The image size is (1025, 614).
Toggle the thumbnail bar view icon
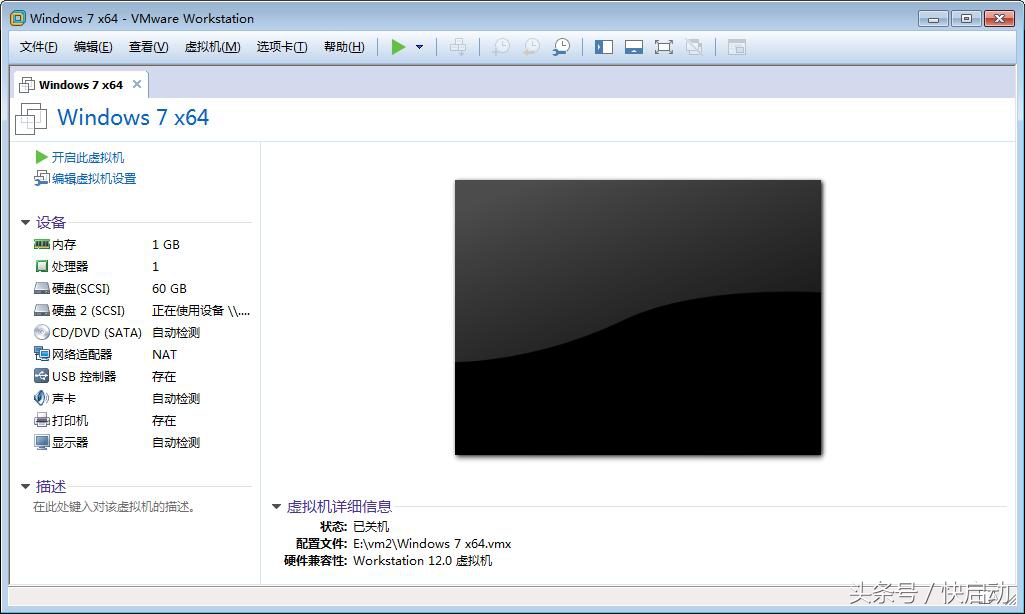633,47
